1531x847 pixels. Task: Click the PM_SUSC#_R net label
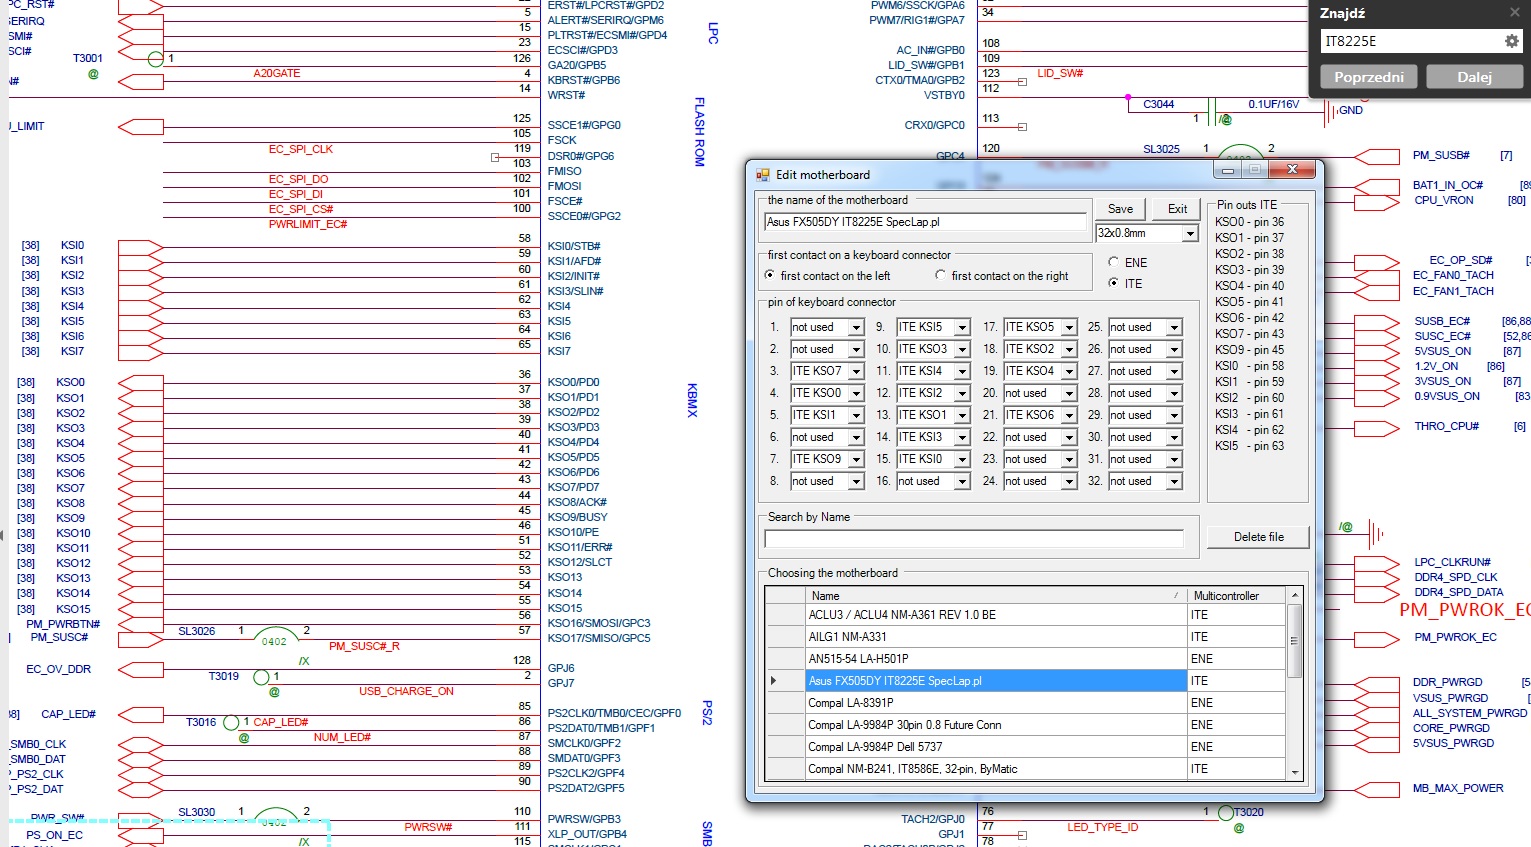[x=364, y=646]
